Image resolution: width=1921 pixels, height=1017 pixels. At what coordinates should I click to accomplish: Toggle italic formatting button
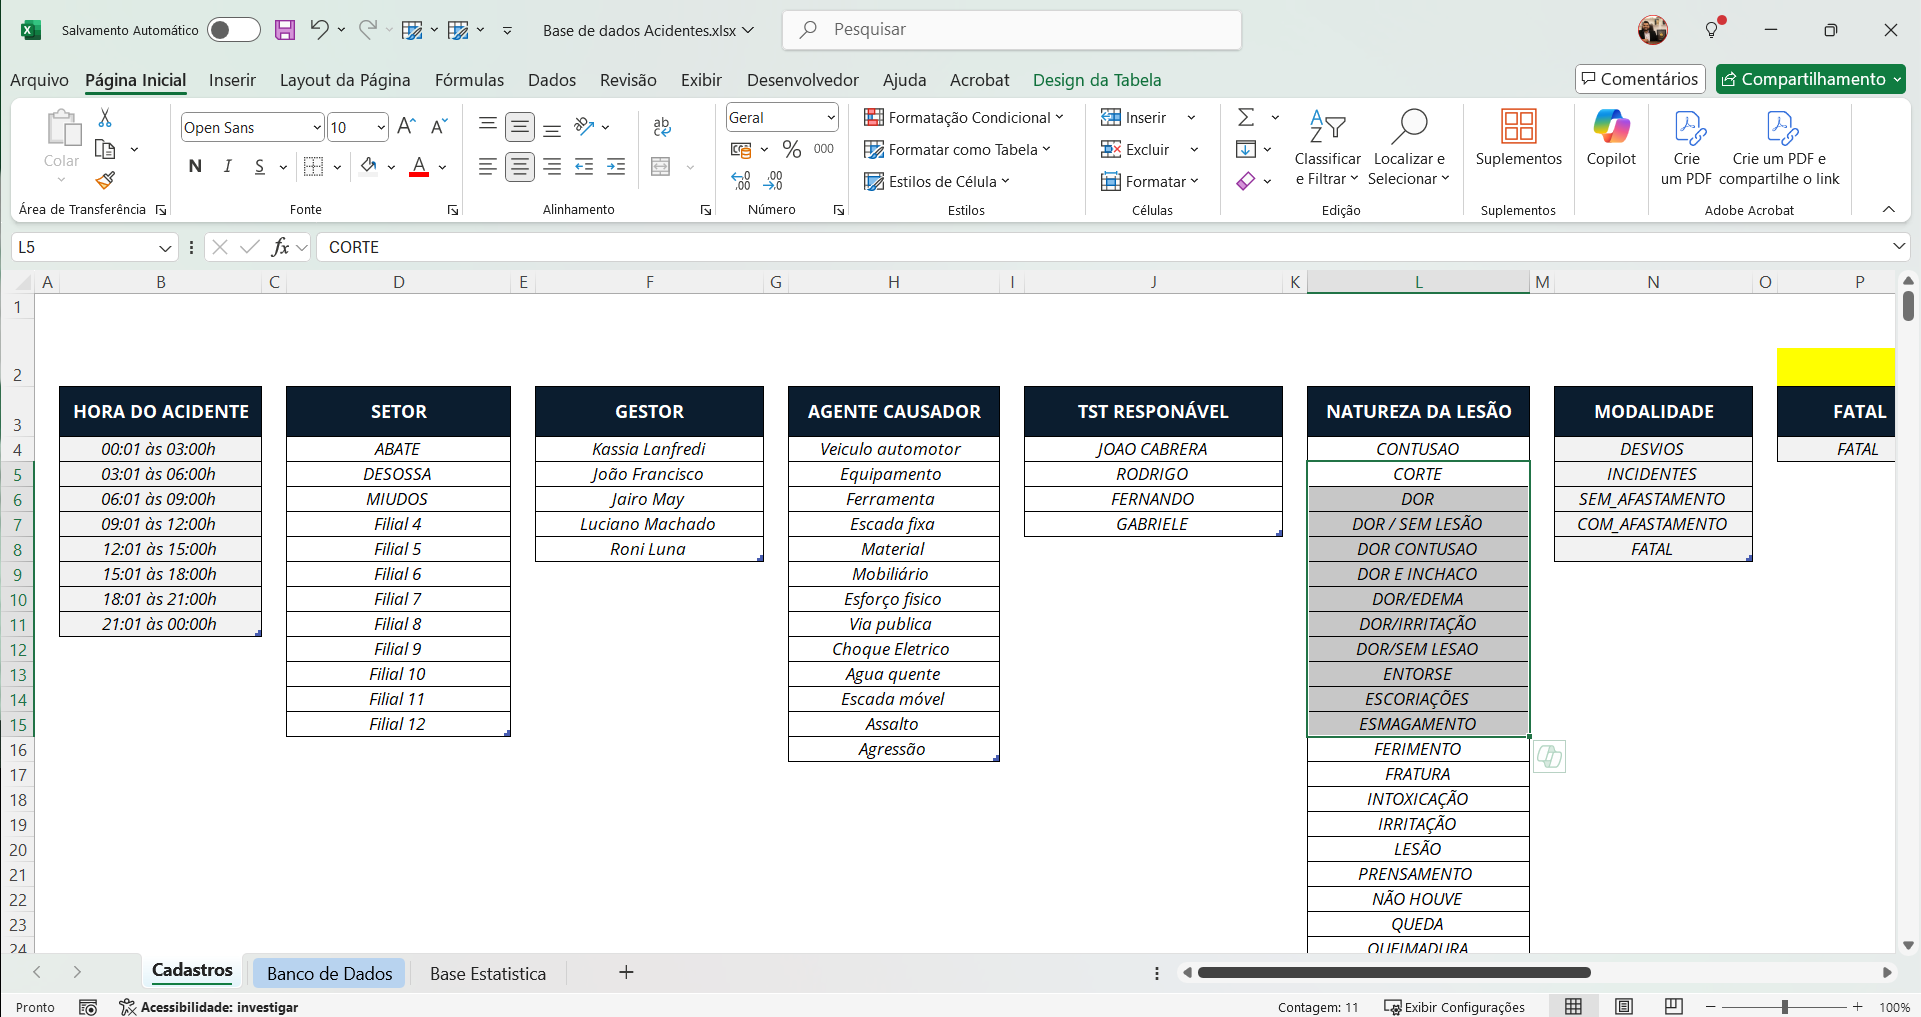(228, 167)
